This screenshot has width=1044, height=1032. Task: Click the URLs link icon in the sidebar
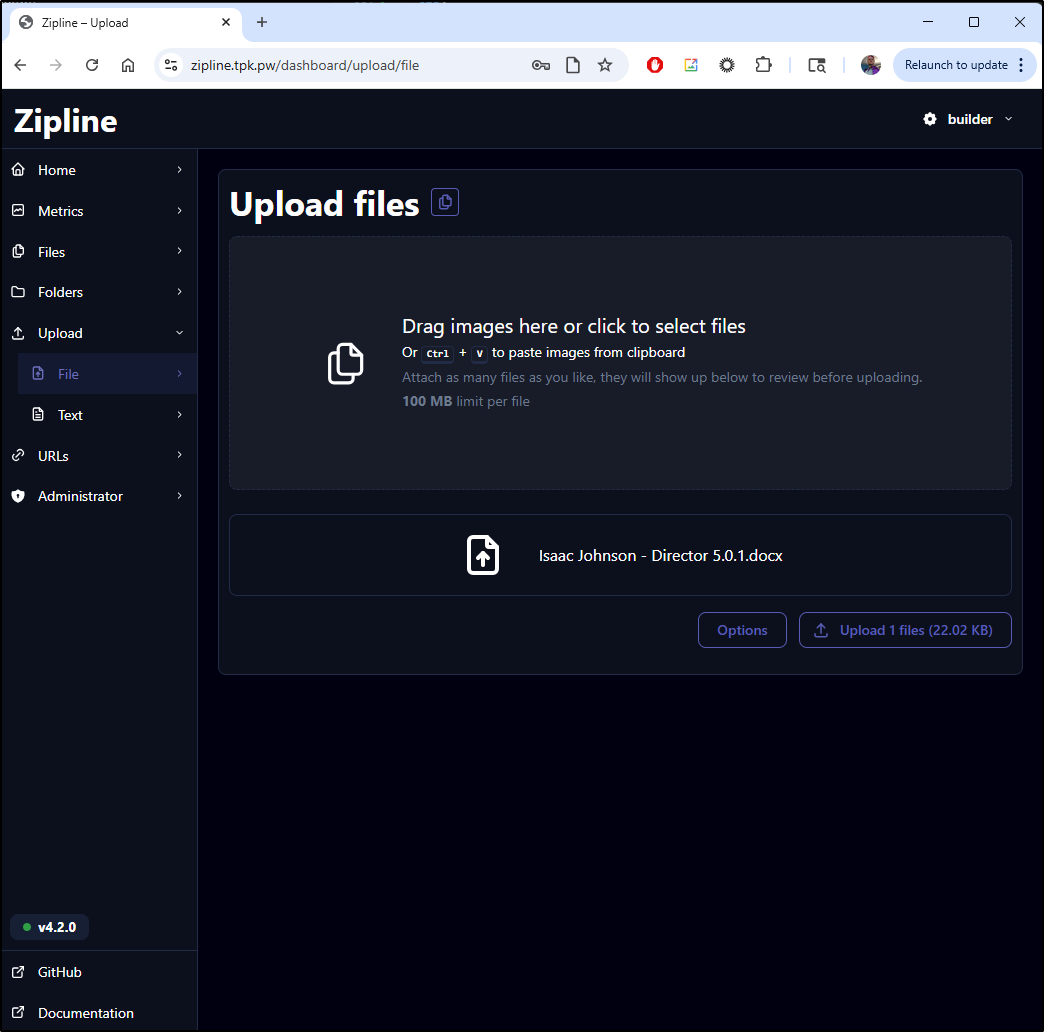[19, 455]
